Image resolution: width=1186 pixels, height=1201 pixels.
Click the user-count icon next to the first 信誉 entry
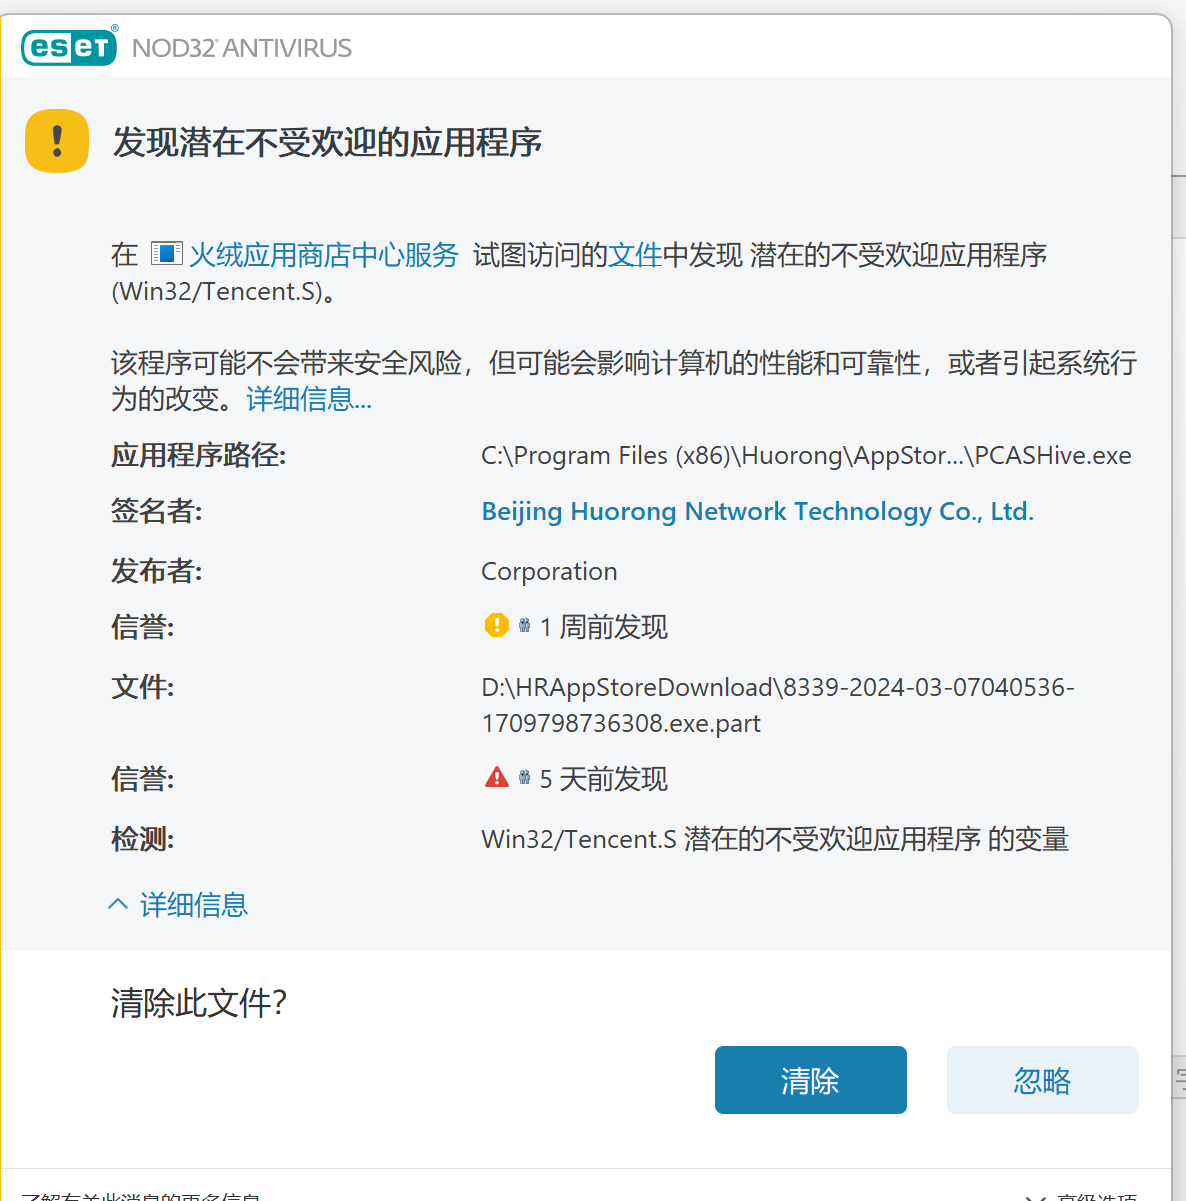[x=523, y=623]
